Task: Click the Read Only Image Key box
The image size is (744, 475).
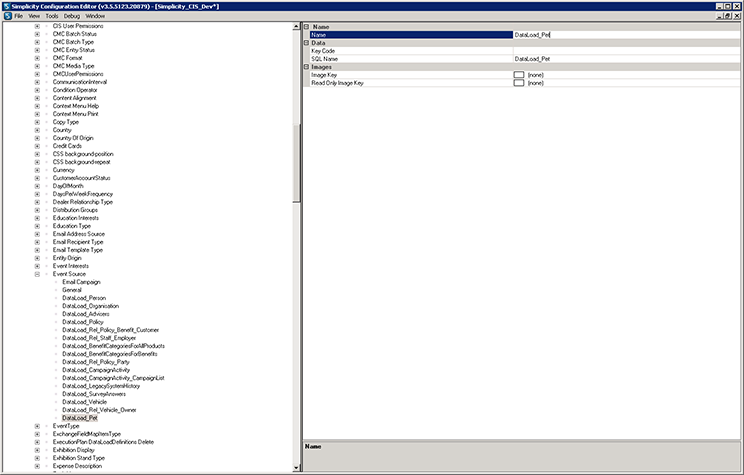Action: tap(519, 83)
